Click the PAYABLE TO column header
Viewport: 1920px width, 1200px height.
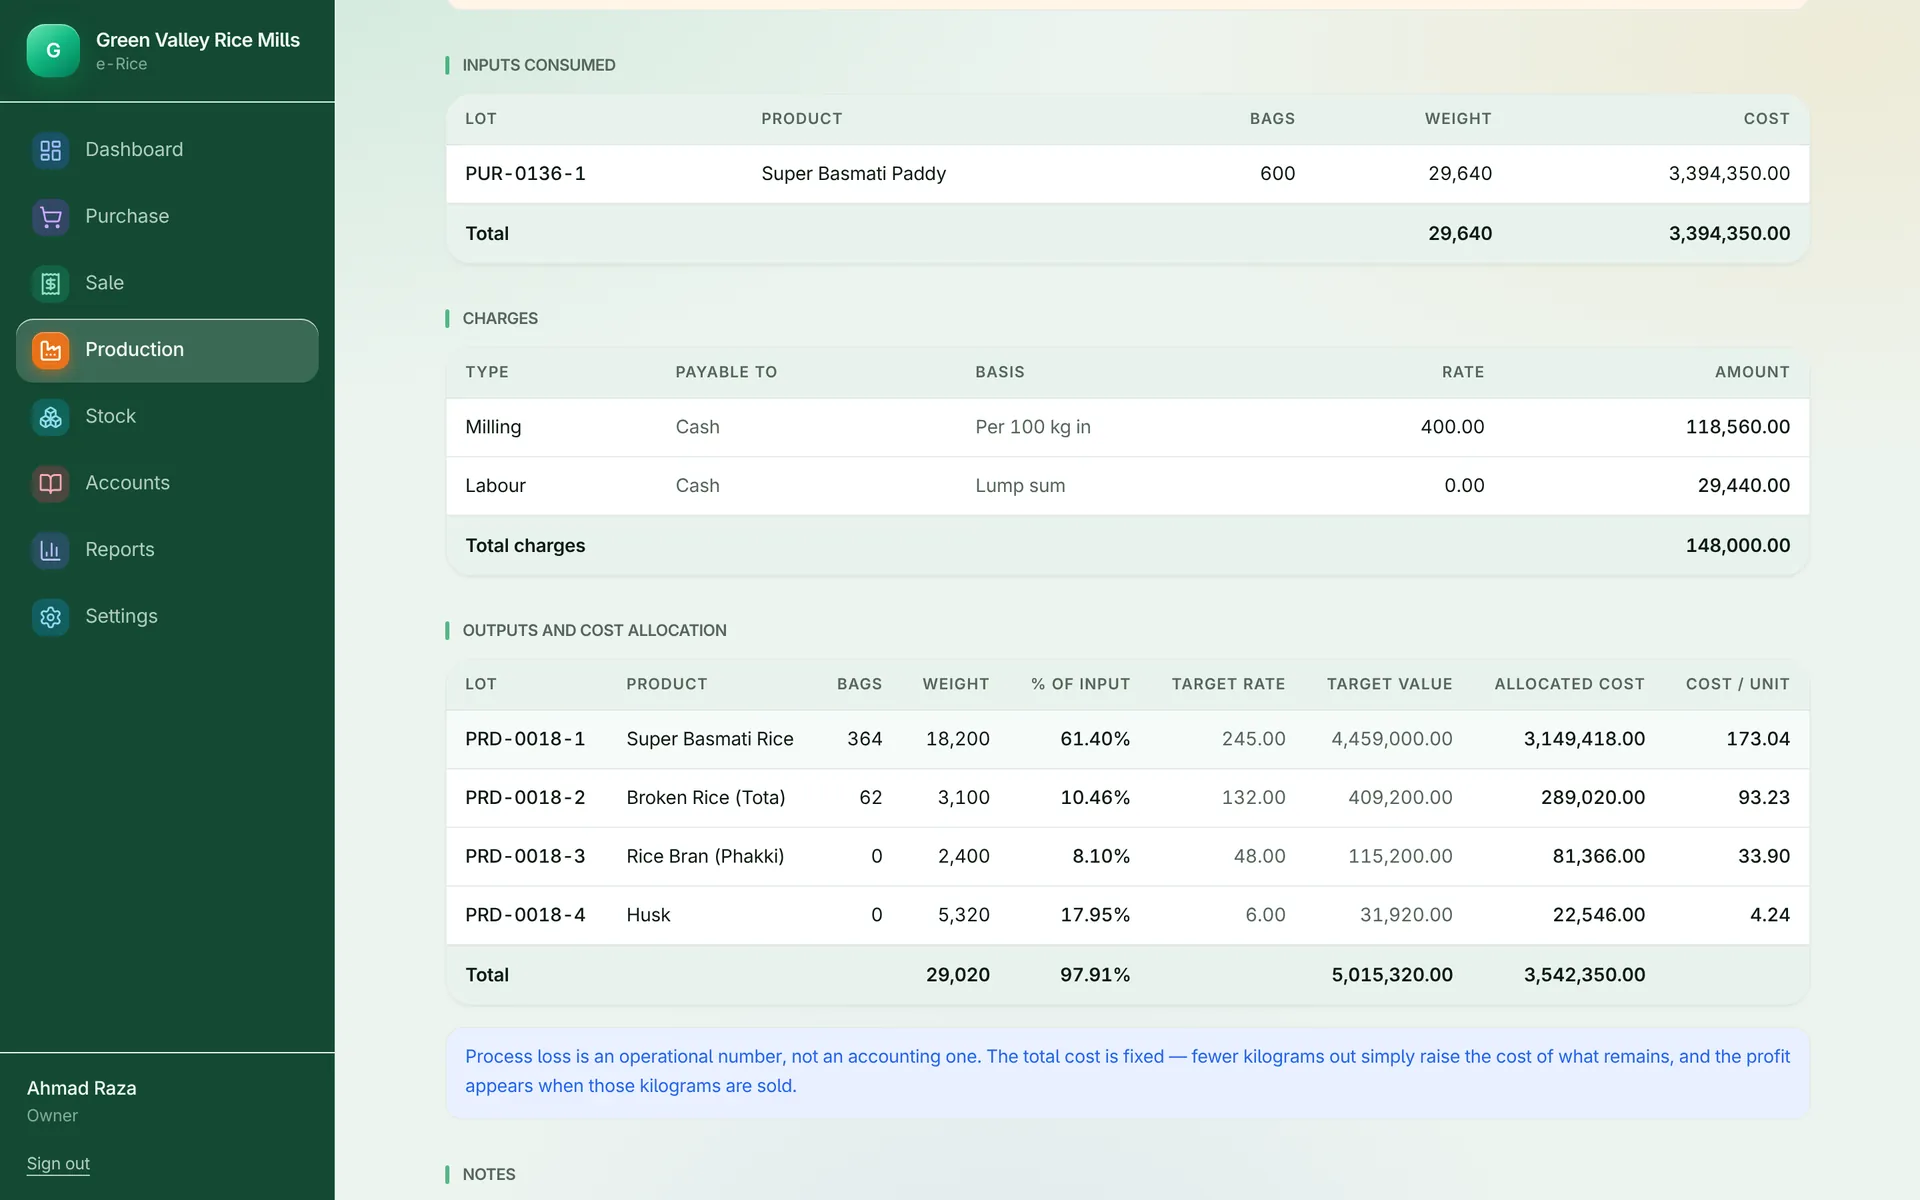tap(726, 372)
